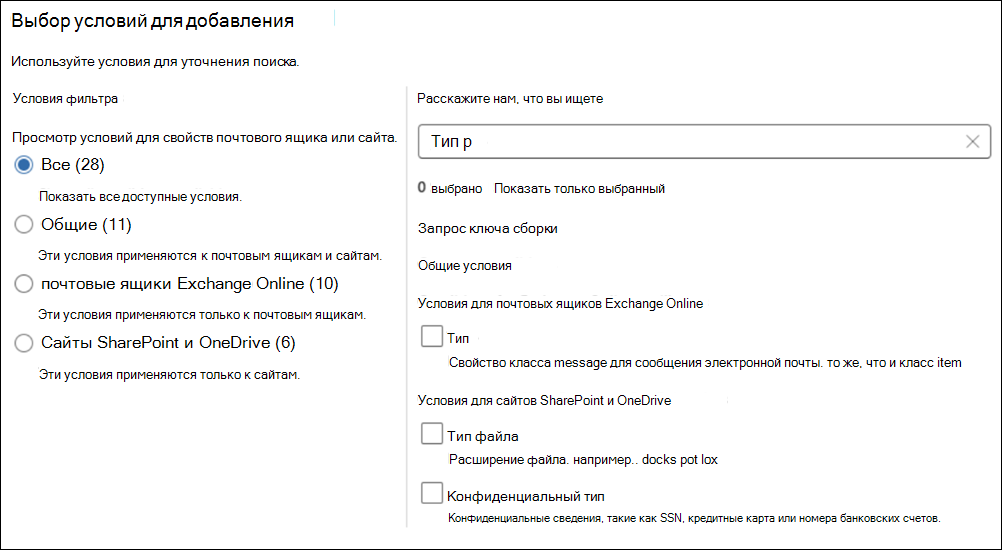Select the 'Все (28)' radio button
The width and height of the screenshot is (1002, 550).
[24, 165]
